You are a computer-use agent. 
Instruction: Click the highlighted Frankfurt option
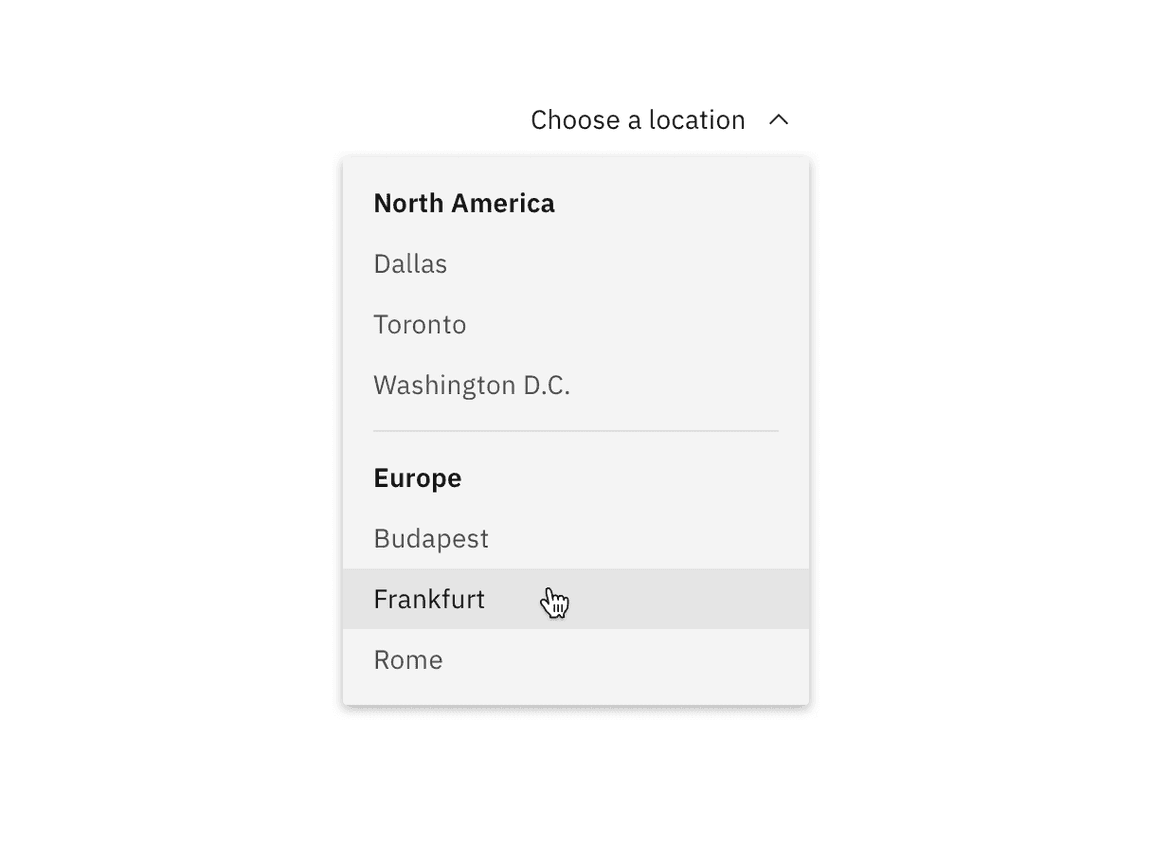429,599
